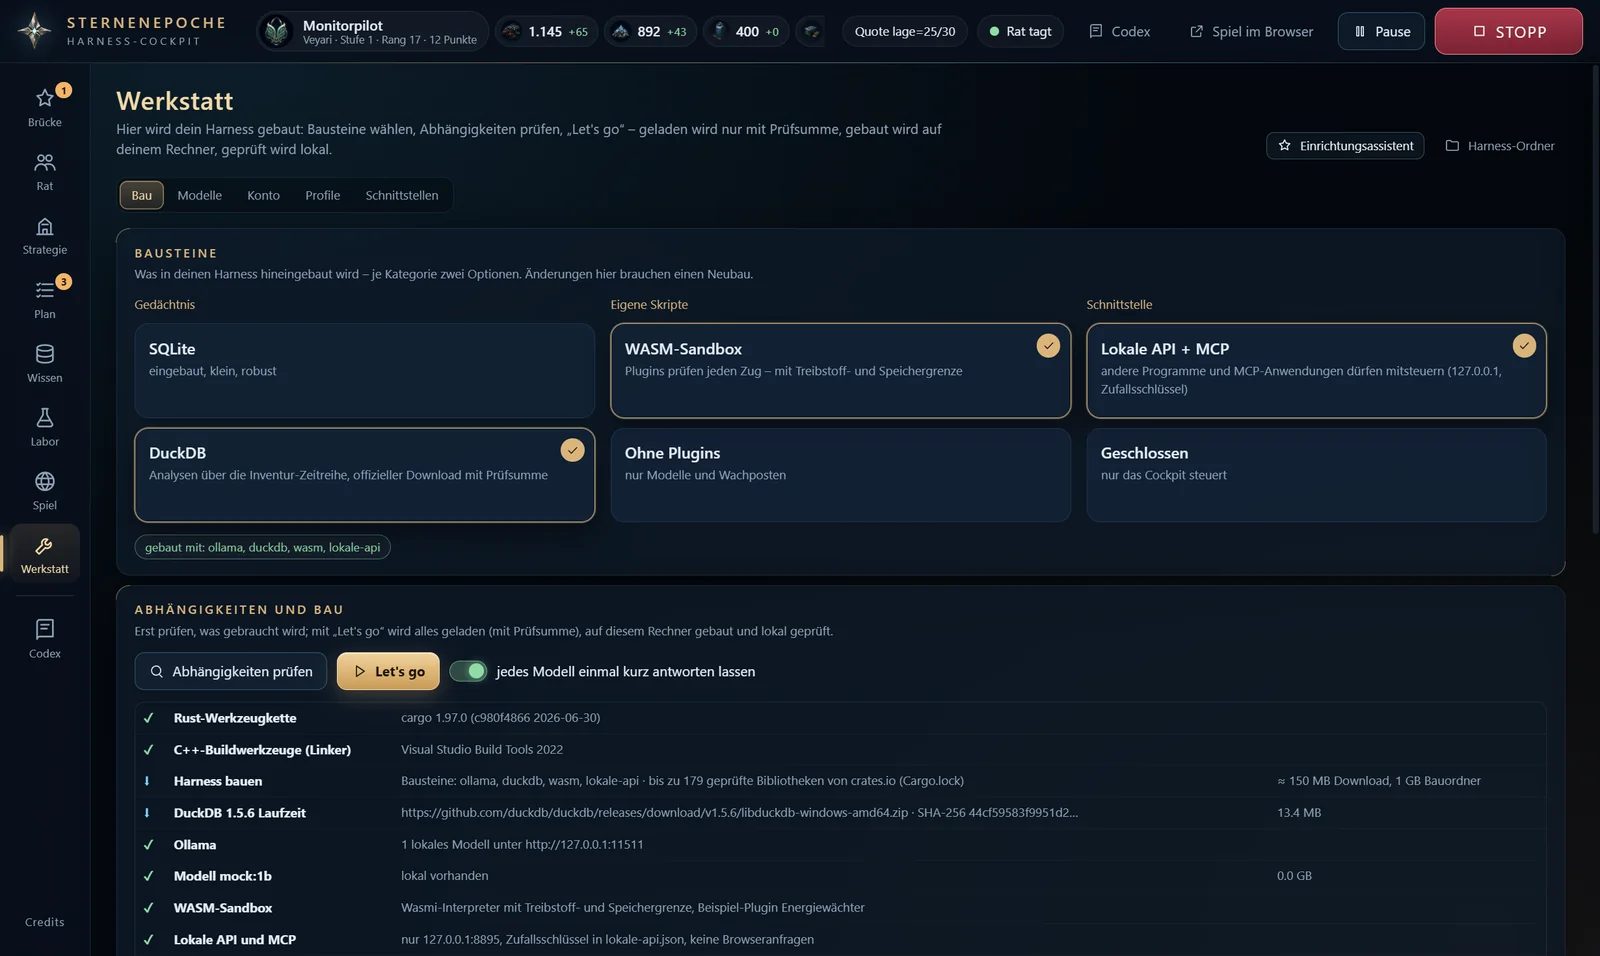Open the Wissen sidebar section
The width and height of the screenshot is (1600, 956).
pos(44,363)
